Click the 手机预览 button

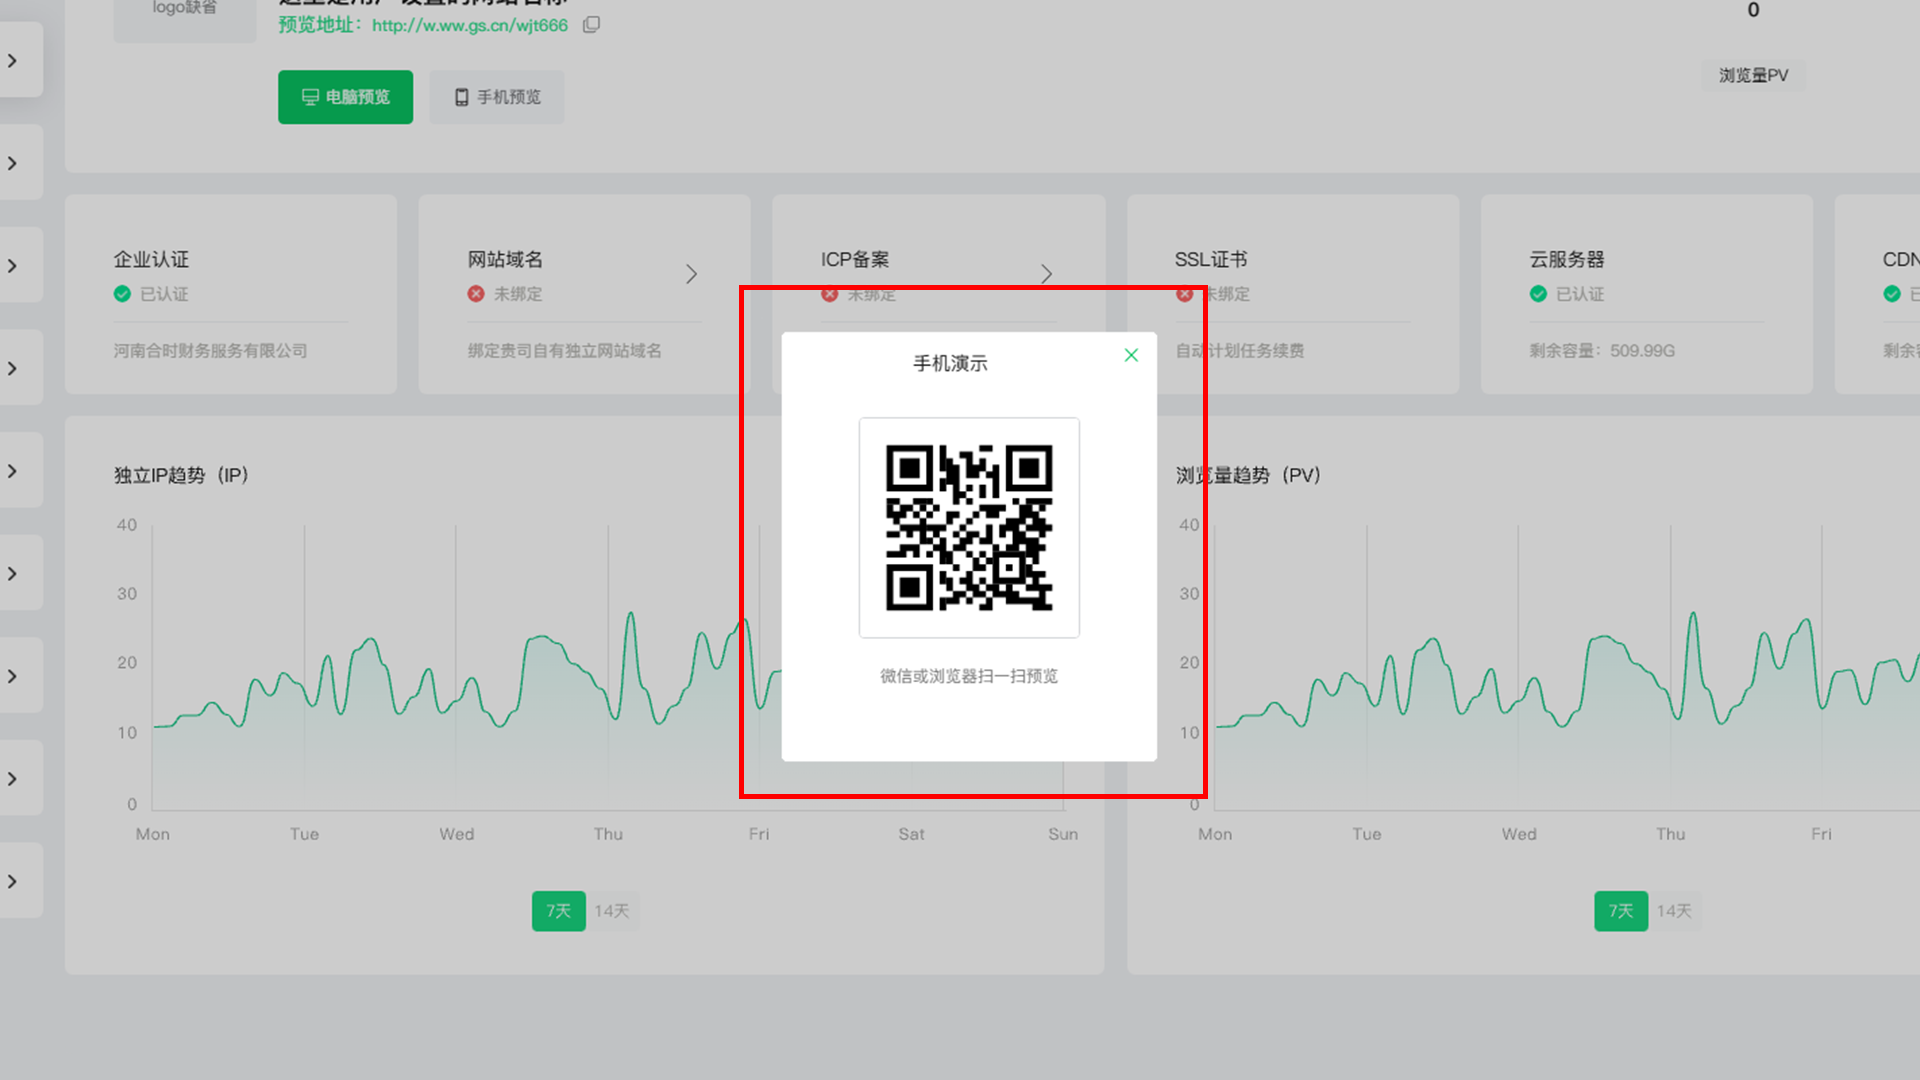pos(497,97)
